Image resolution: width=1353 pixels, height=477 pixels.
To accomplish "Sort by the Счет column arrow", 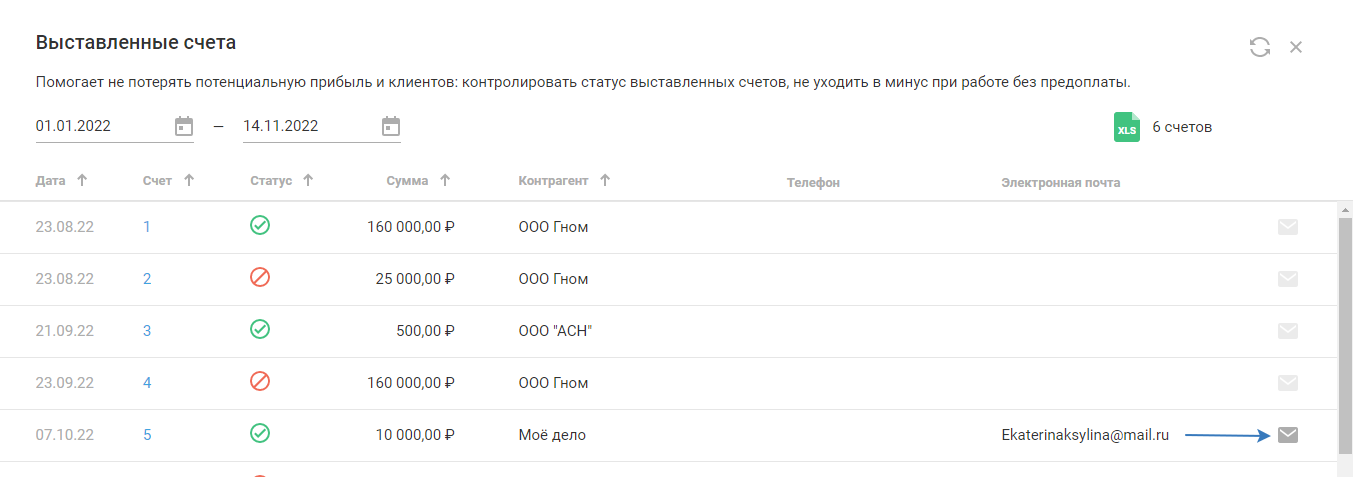I will click(189, 181).
